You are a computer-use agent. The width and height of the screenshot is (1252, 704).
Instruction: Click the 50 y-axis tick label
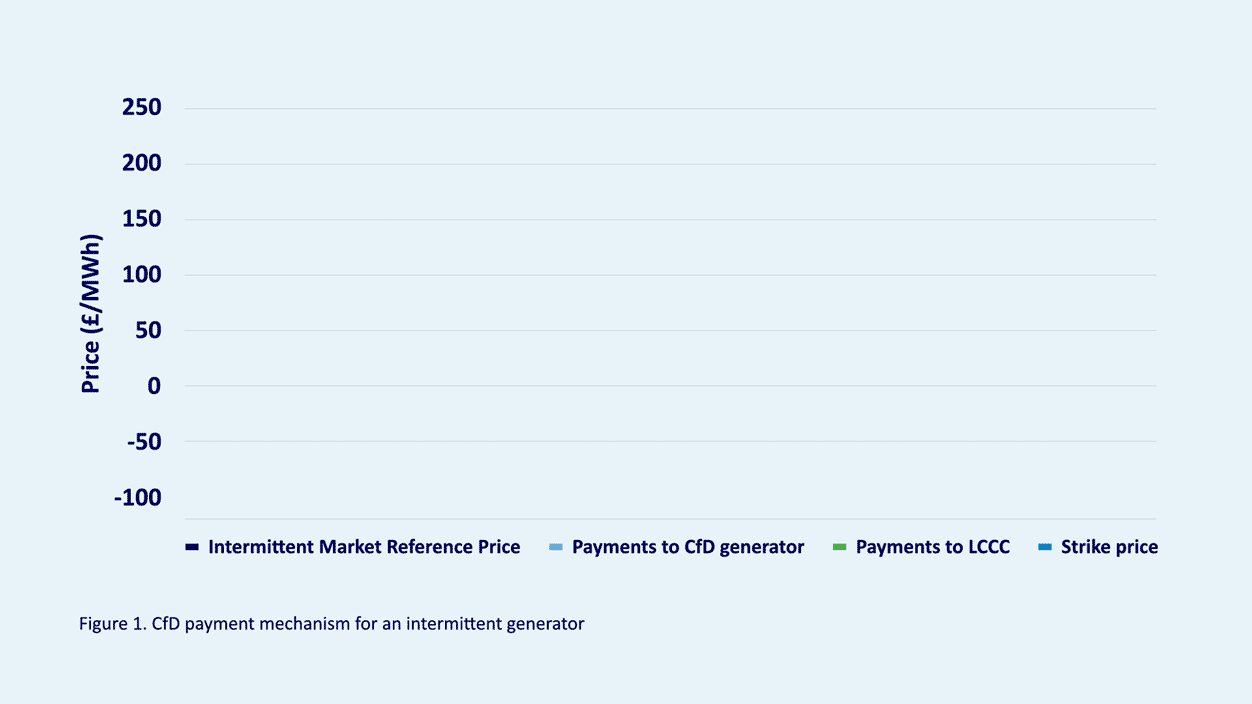tap(148, 330)
